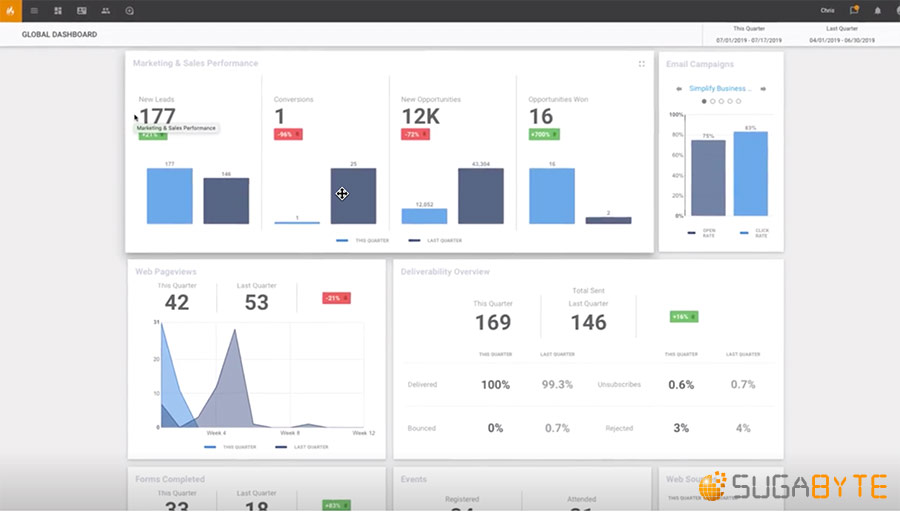Image resolution: width=900 pixels, height=512 pixels.
Task: Toggle Last Quarter legend in Marketing chart
Action: tap(435, 241)
